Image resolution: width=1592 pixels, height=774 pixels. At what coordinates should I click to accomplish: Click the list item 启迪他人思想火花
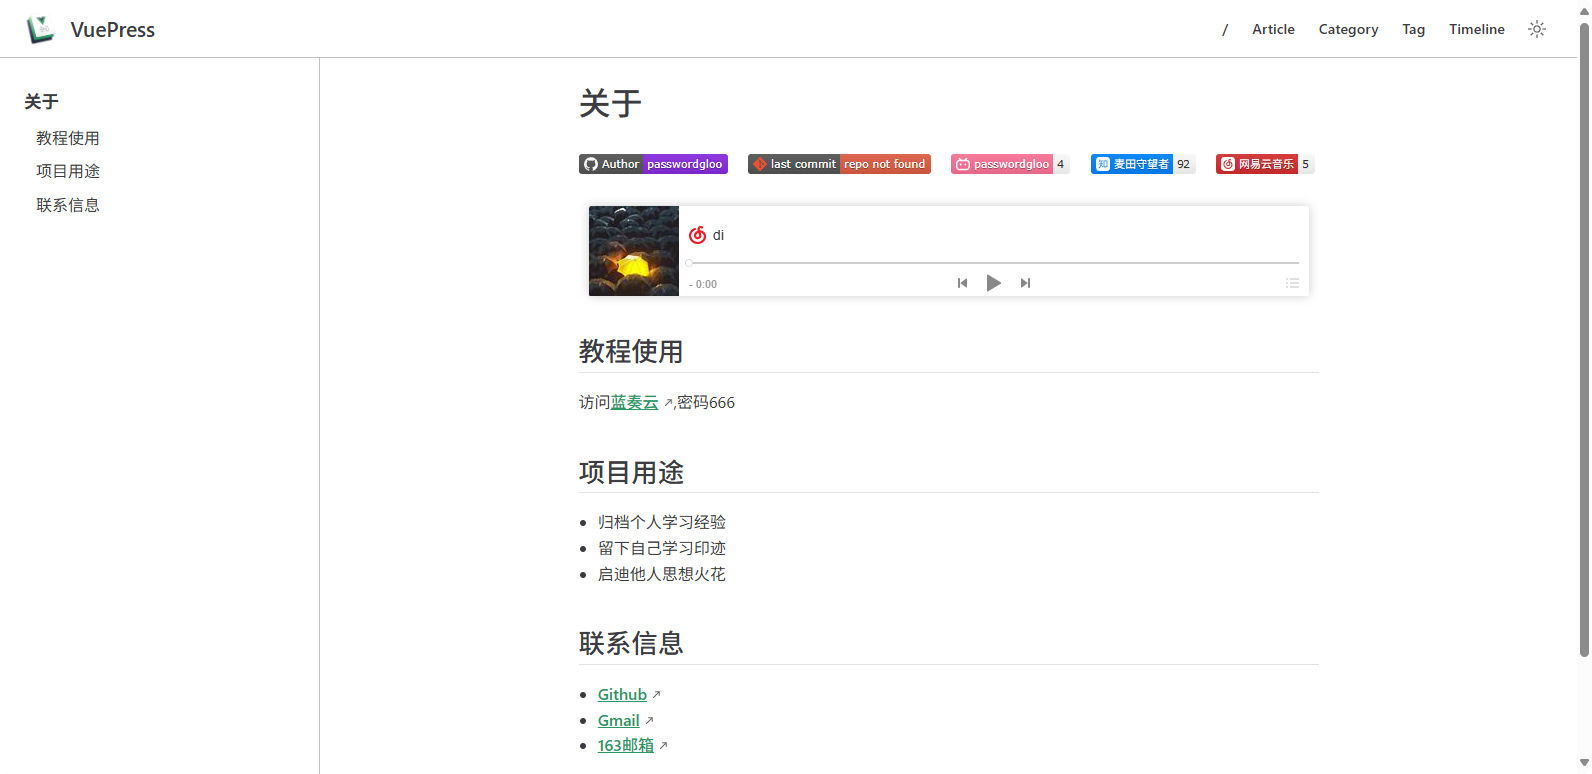[x=662, y=574]
